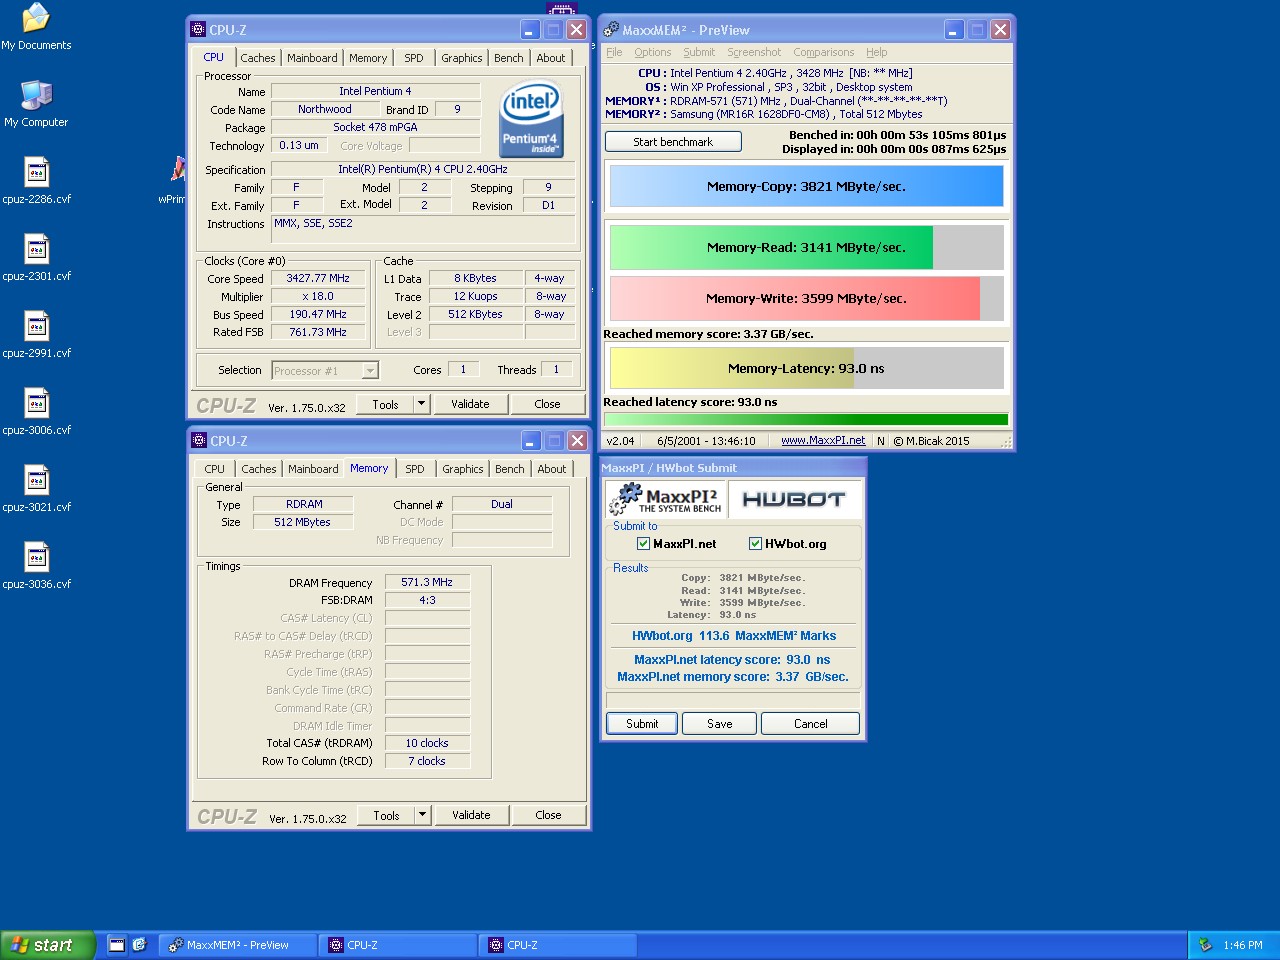Select cpuz-3036.cvf desktop file
The height and width of the screenshot is (960, 1280).
coord(36,565)
